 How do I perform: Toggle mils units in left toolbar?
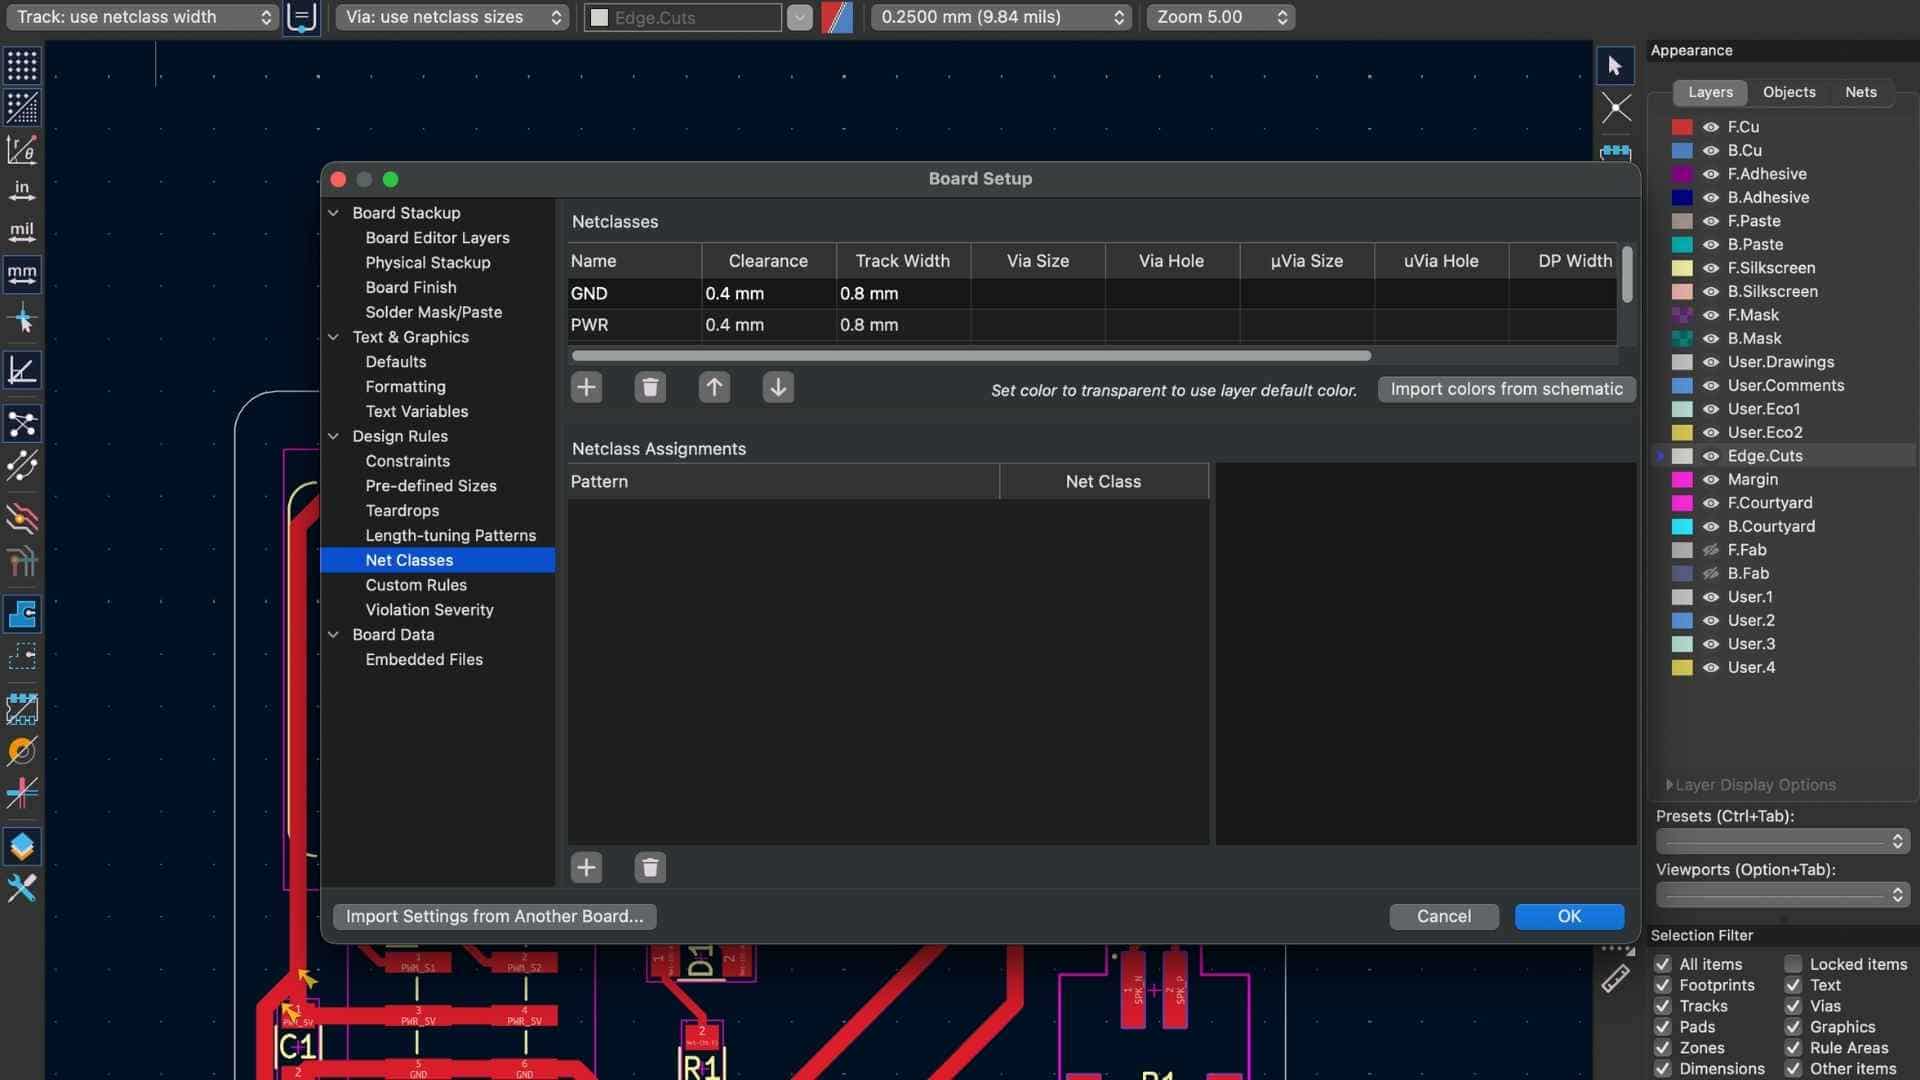click(x=22, y=231)
